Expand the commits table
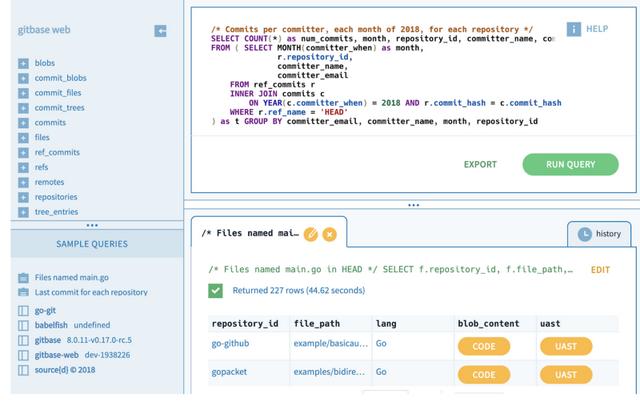This screenshot has height=406, width=640. [23, 123]
